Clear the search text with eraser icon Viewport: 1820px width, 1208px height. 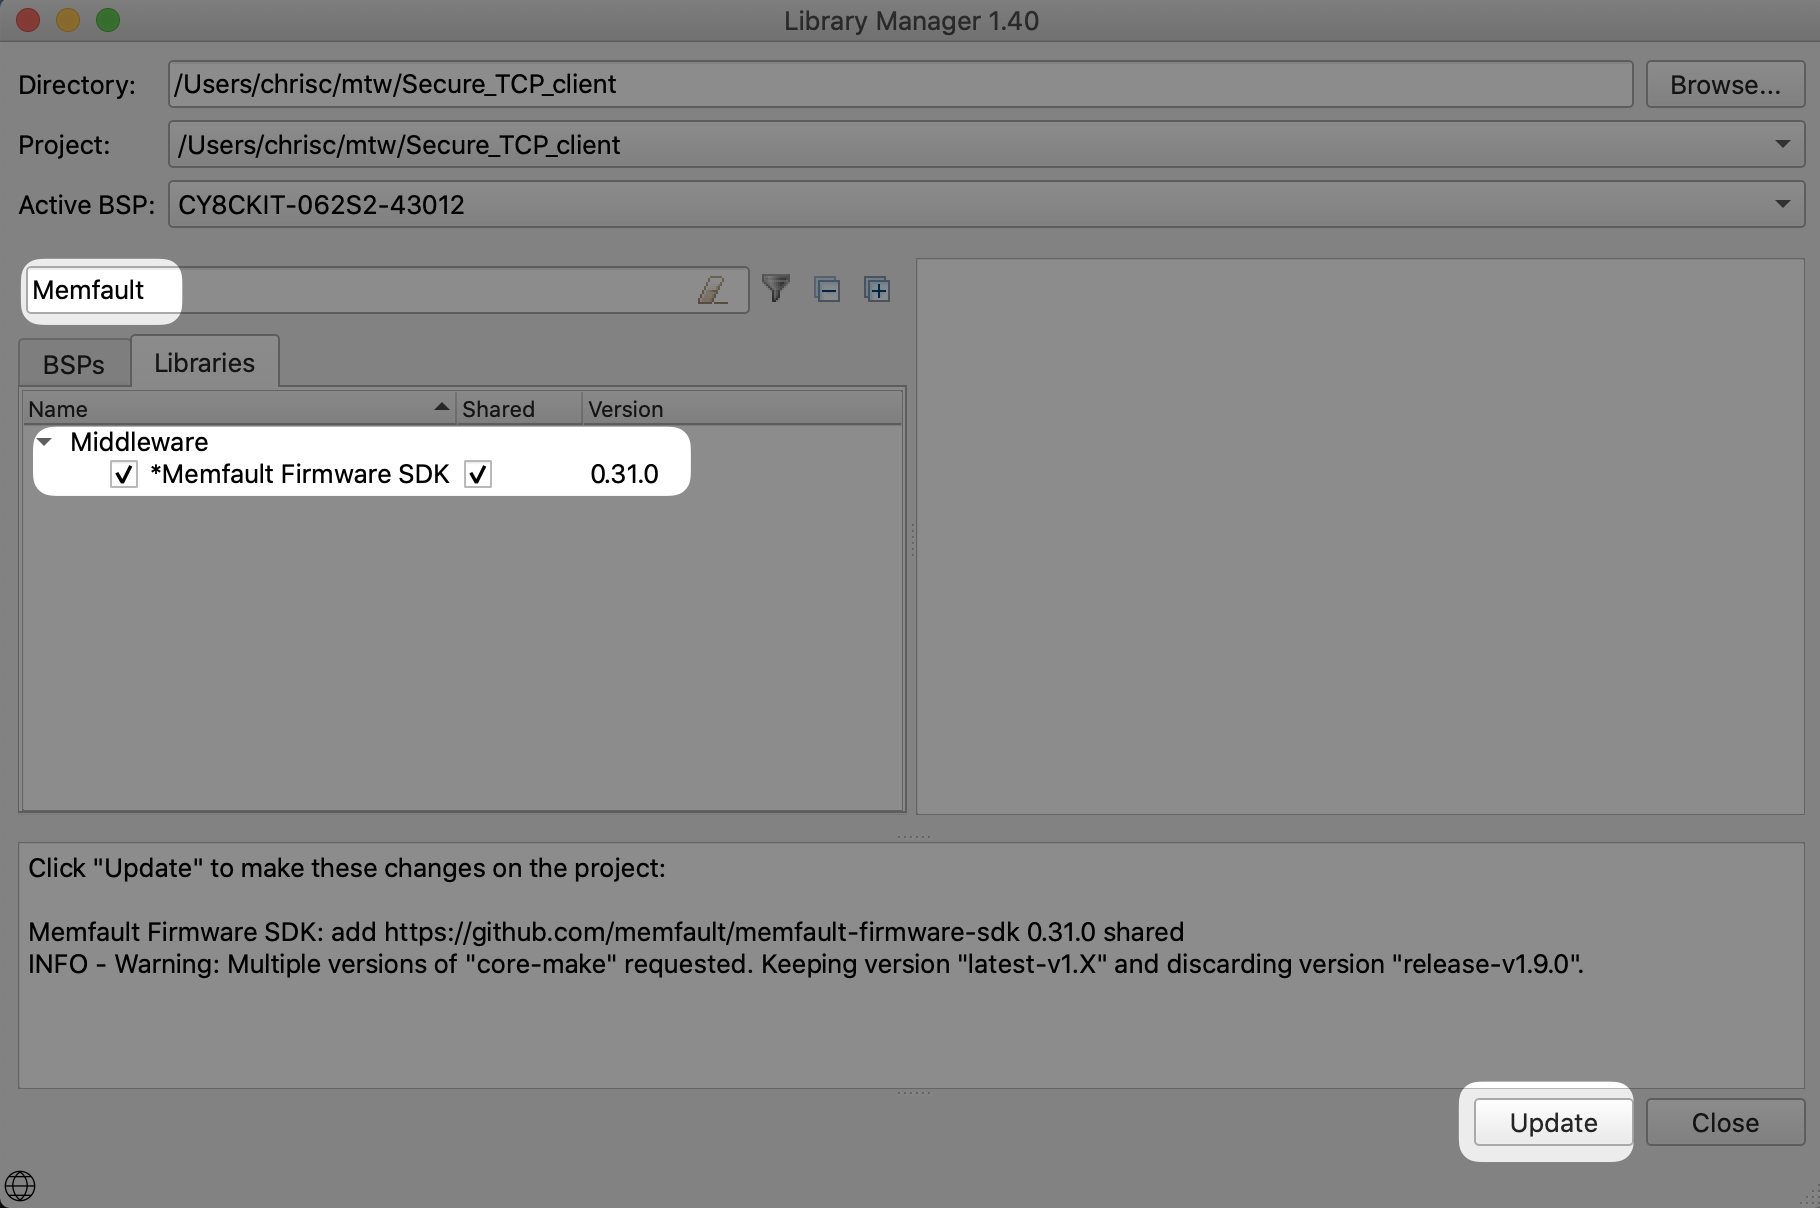click(712, 290)
